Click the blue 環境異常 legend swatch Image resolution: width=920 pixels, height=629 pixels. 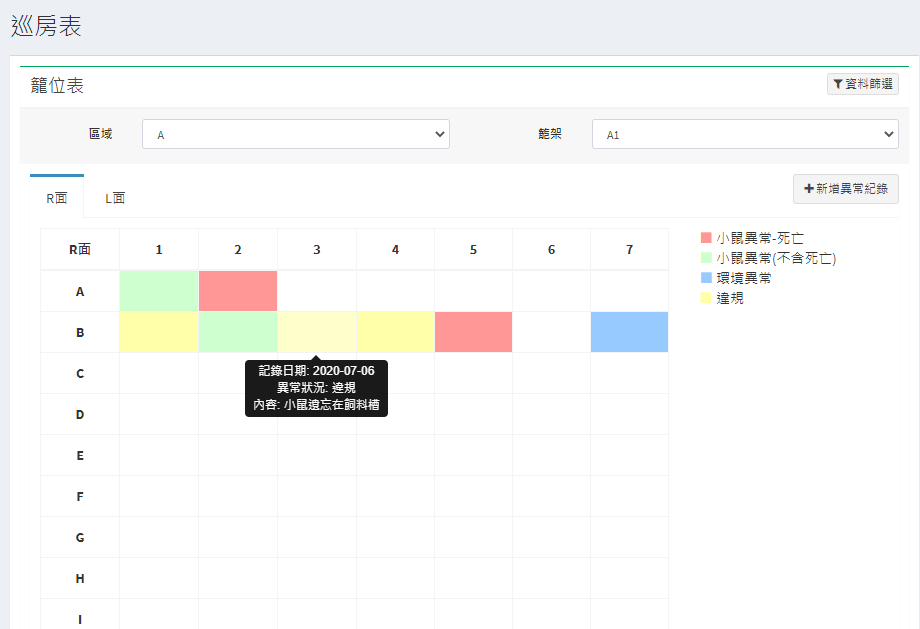pyautogui.click(x=707, y=278)
